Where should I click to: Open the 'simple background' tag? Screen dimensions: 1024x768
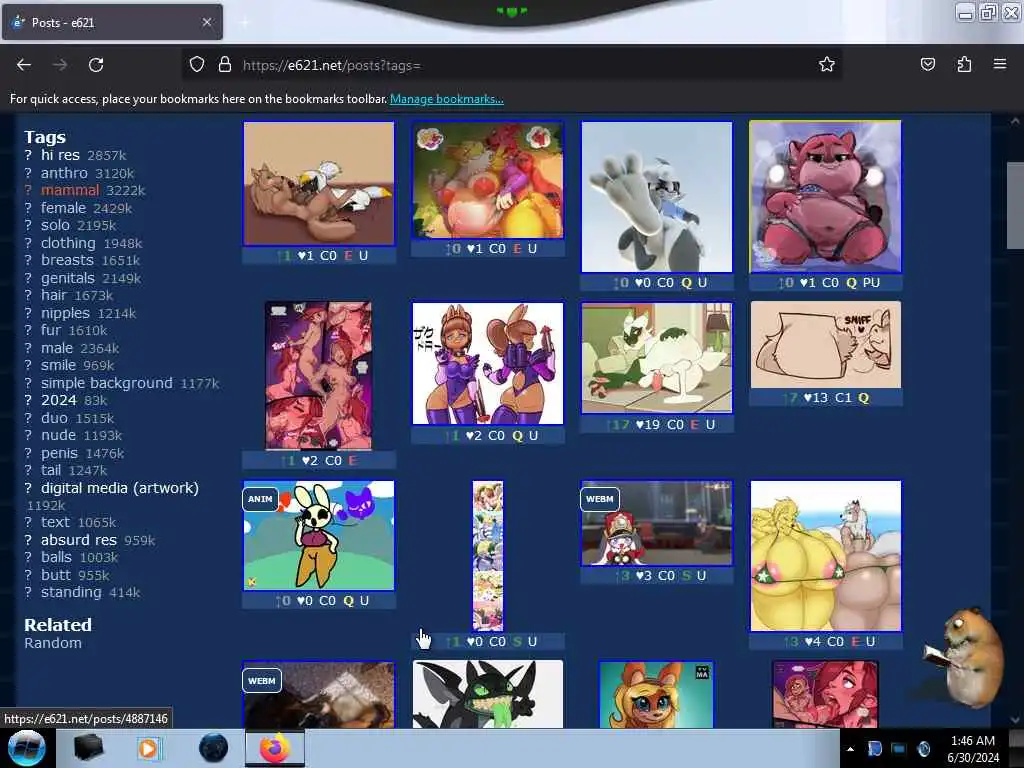pos(106,383)
